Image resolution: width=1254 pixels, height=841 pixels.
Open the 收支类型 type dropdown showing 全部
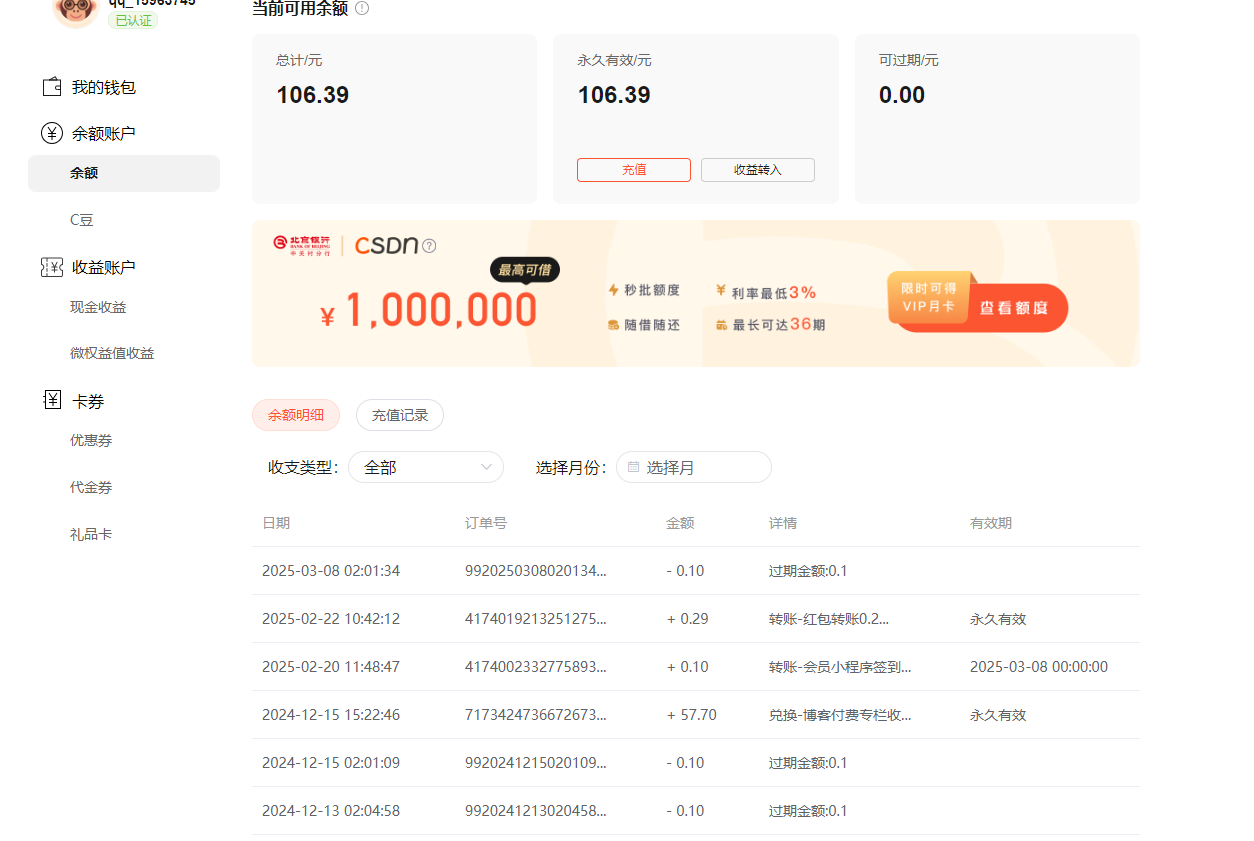(x=426, y=467)
